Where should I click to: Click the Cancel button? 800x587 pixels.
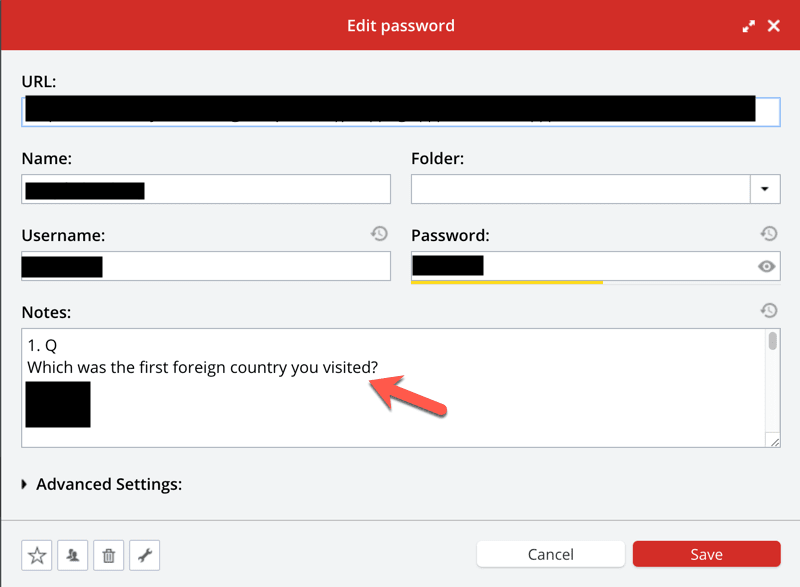pyautogui.click(x=550, y=554)
